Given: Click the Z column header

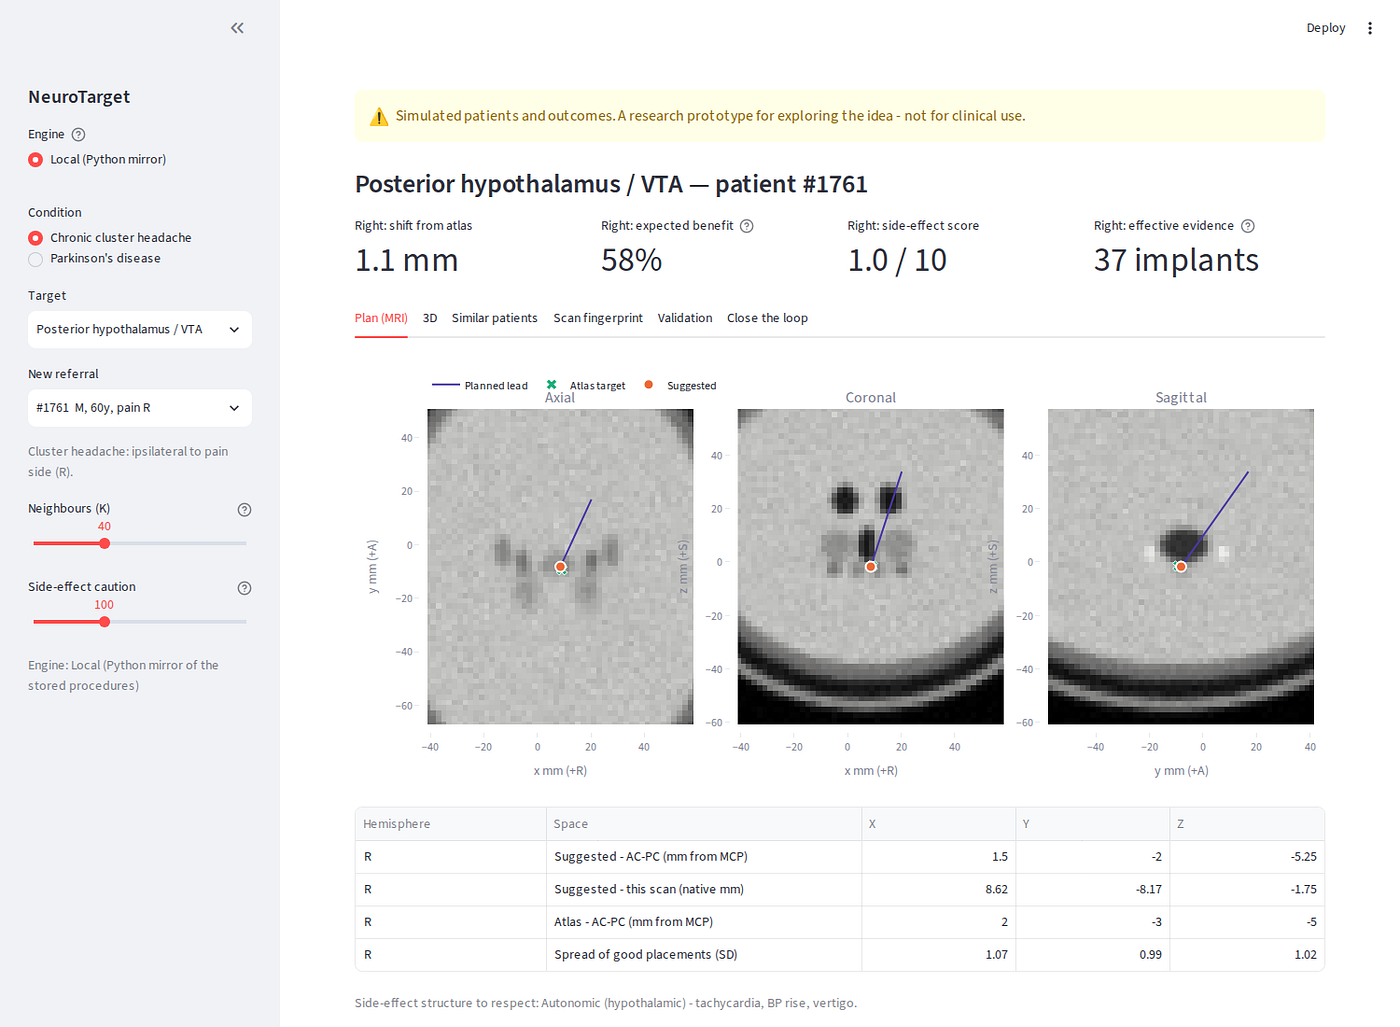Looking at the screenshot, I should [x=1247, y=824].
